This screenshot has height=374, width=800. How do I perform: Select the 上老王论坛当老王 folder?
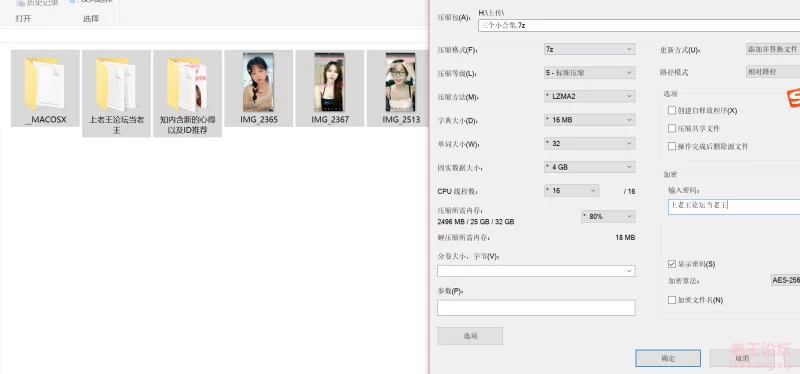[x=116, y=93]
